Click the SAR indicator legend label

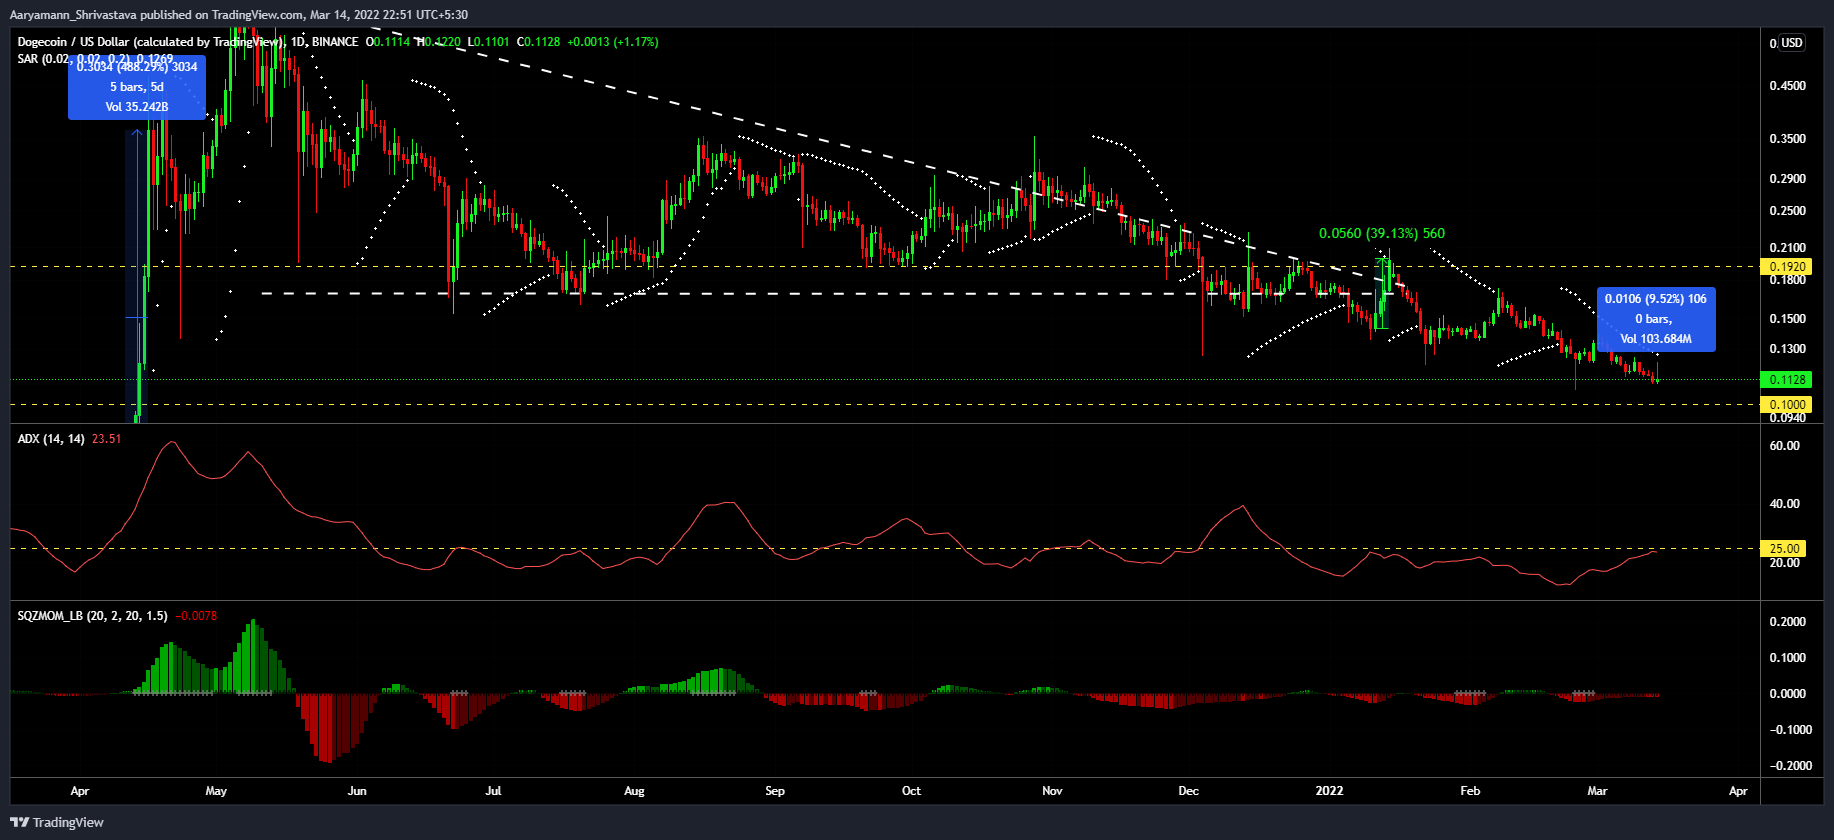28,59
